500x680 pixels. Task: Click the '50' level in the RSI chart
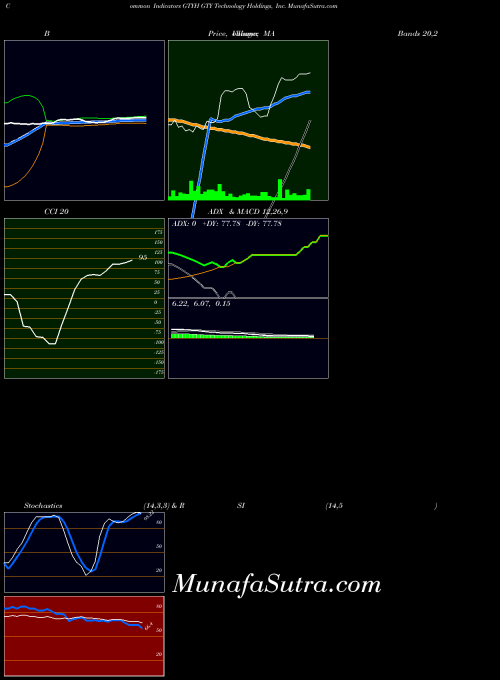[x=159, y=630]
